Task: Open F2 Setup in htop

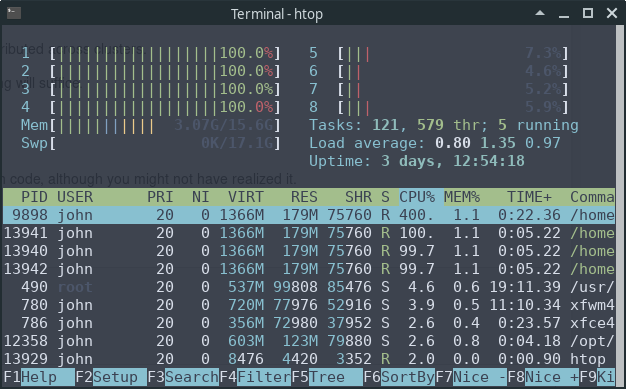Action: tap(111, 377)
